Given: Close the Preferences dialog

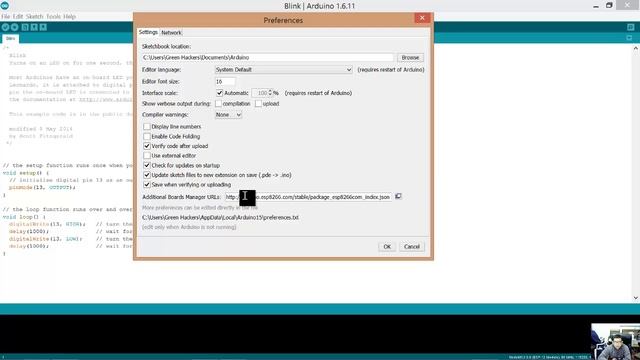Looking at the screenshot, I should (x=422, y=18).
